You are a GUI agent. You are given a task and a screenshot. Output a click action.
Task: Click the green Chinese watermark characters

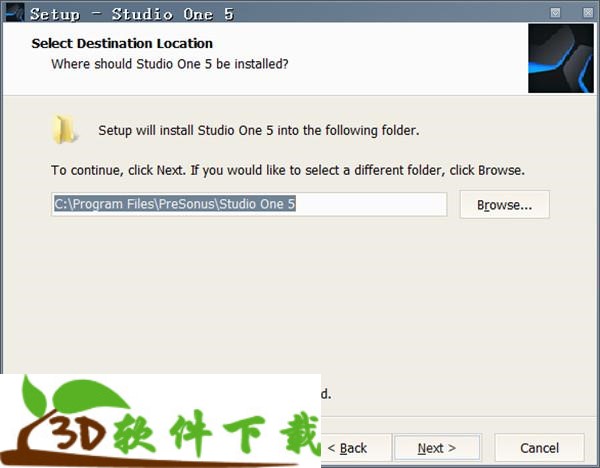[x=216, y=434]
